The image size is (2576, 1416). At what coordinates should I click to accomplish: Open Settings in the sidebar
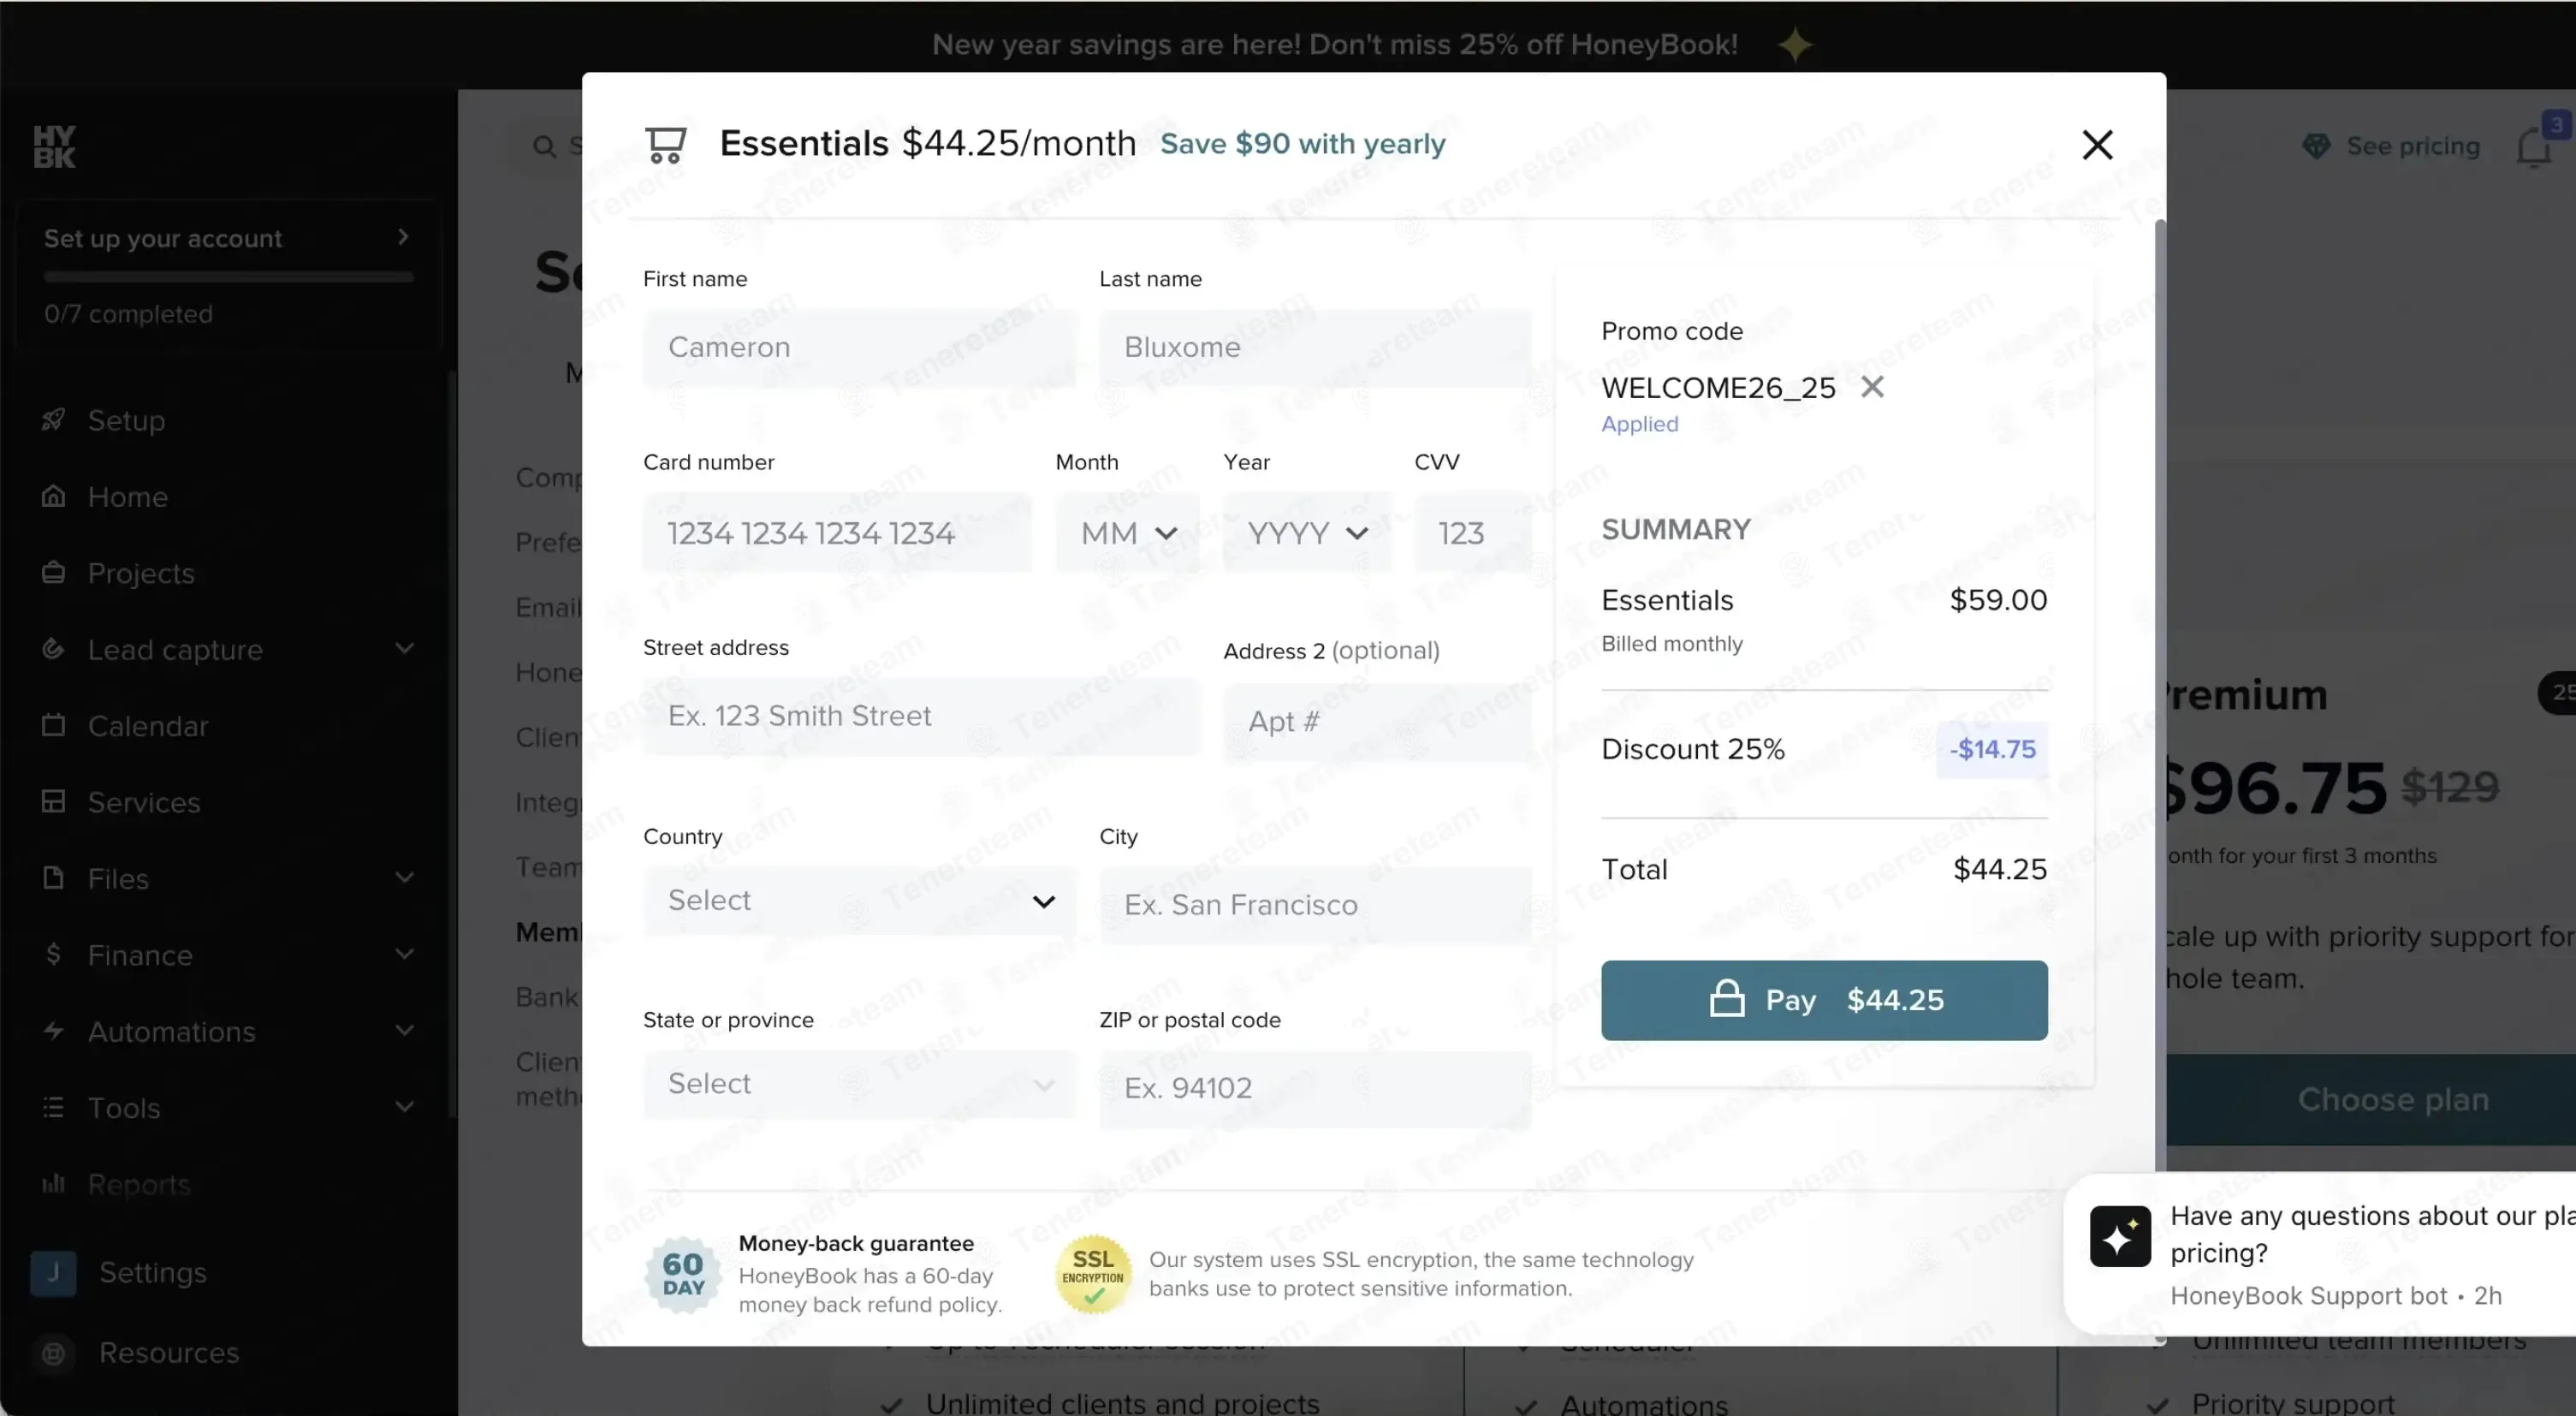[x=152, y=1273]
